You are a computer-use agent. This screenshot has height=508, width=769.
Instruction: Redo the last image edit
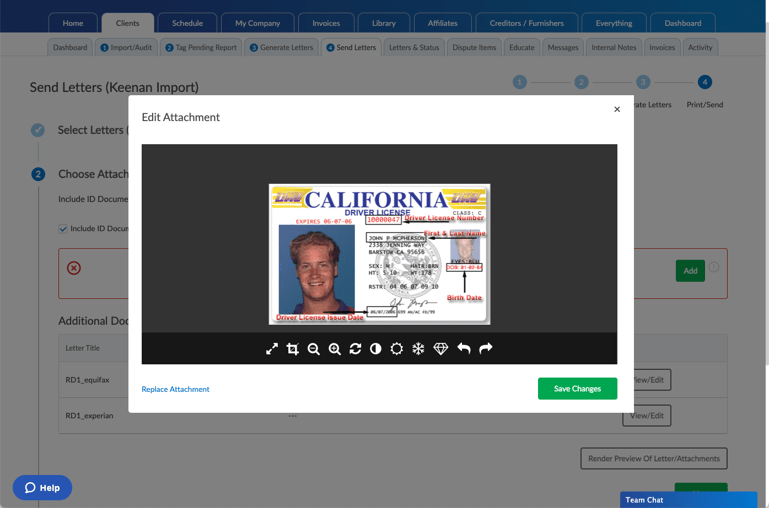(486, 349)
